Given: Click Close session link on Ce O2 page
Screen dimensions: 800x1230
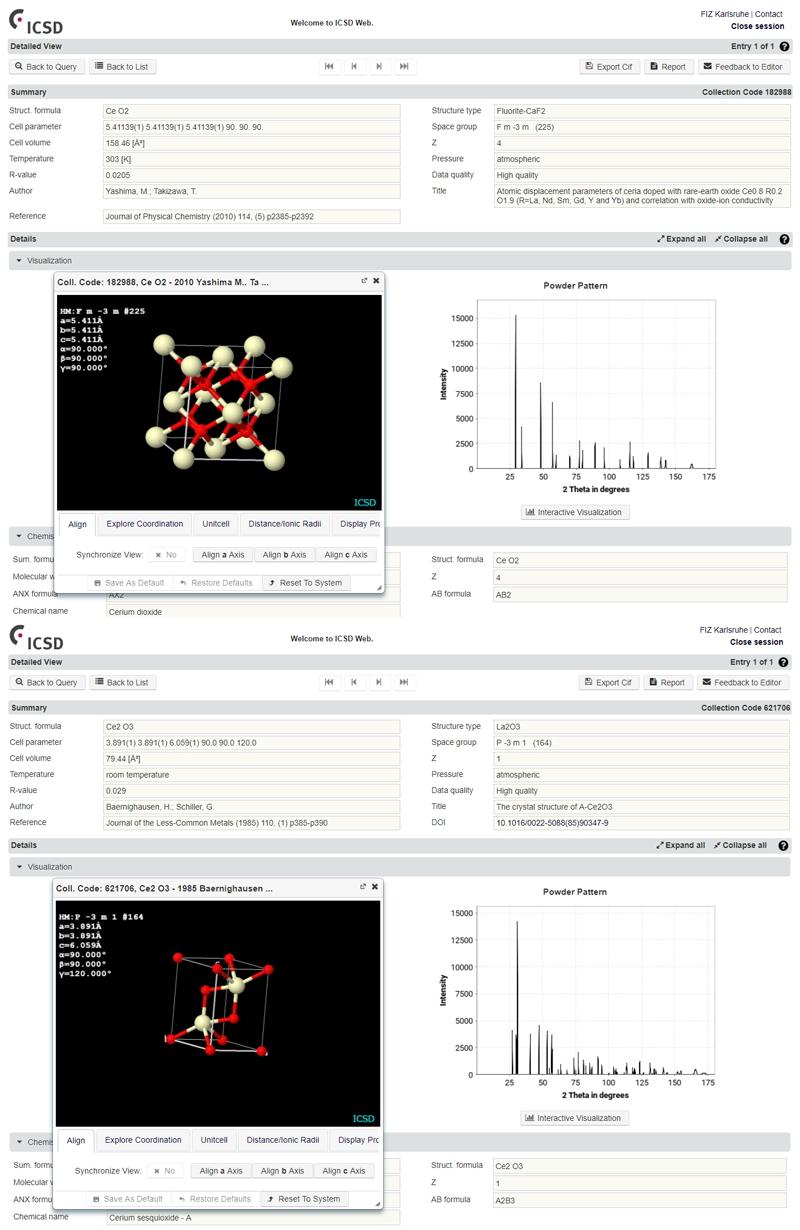Looking at the screenshot, I should (x=757, y=27).
